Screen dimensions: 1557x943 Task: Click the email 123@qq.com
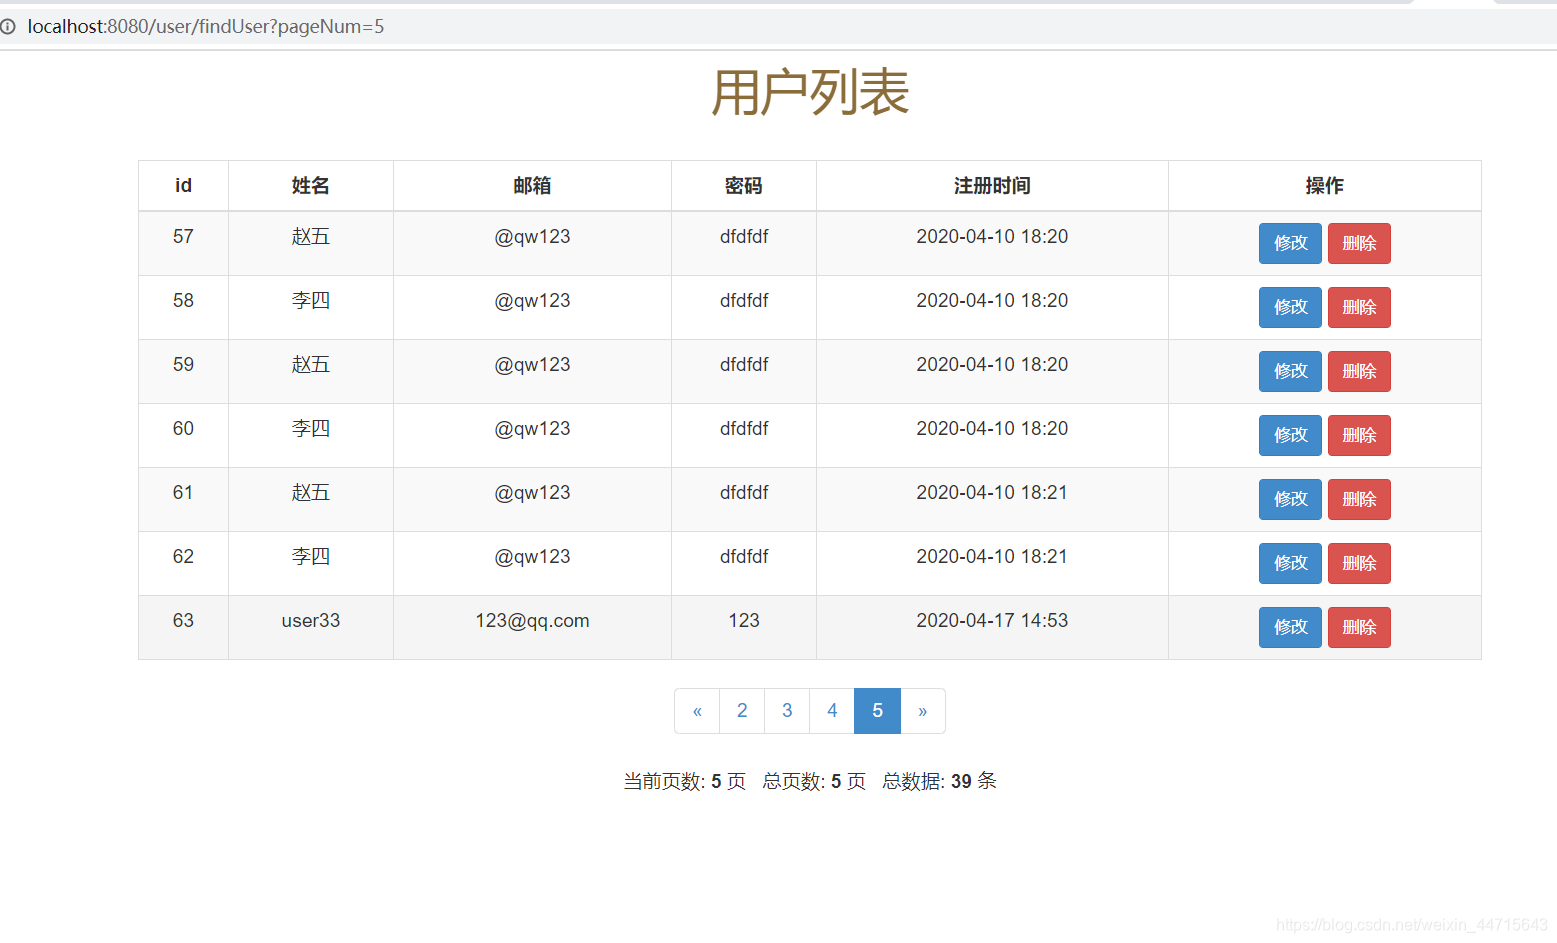coord(532,621)
